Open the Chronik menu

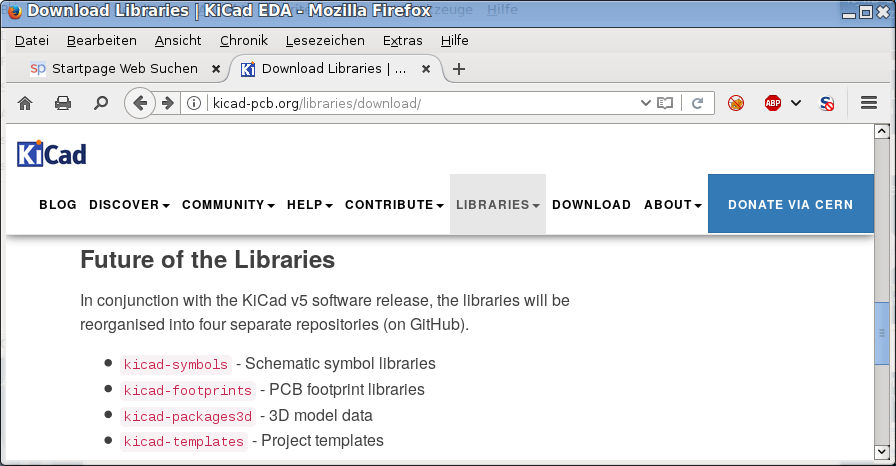pos(244,41)
